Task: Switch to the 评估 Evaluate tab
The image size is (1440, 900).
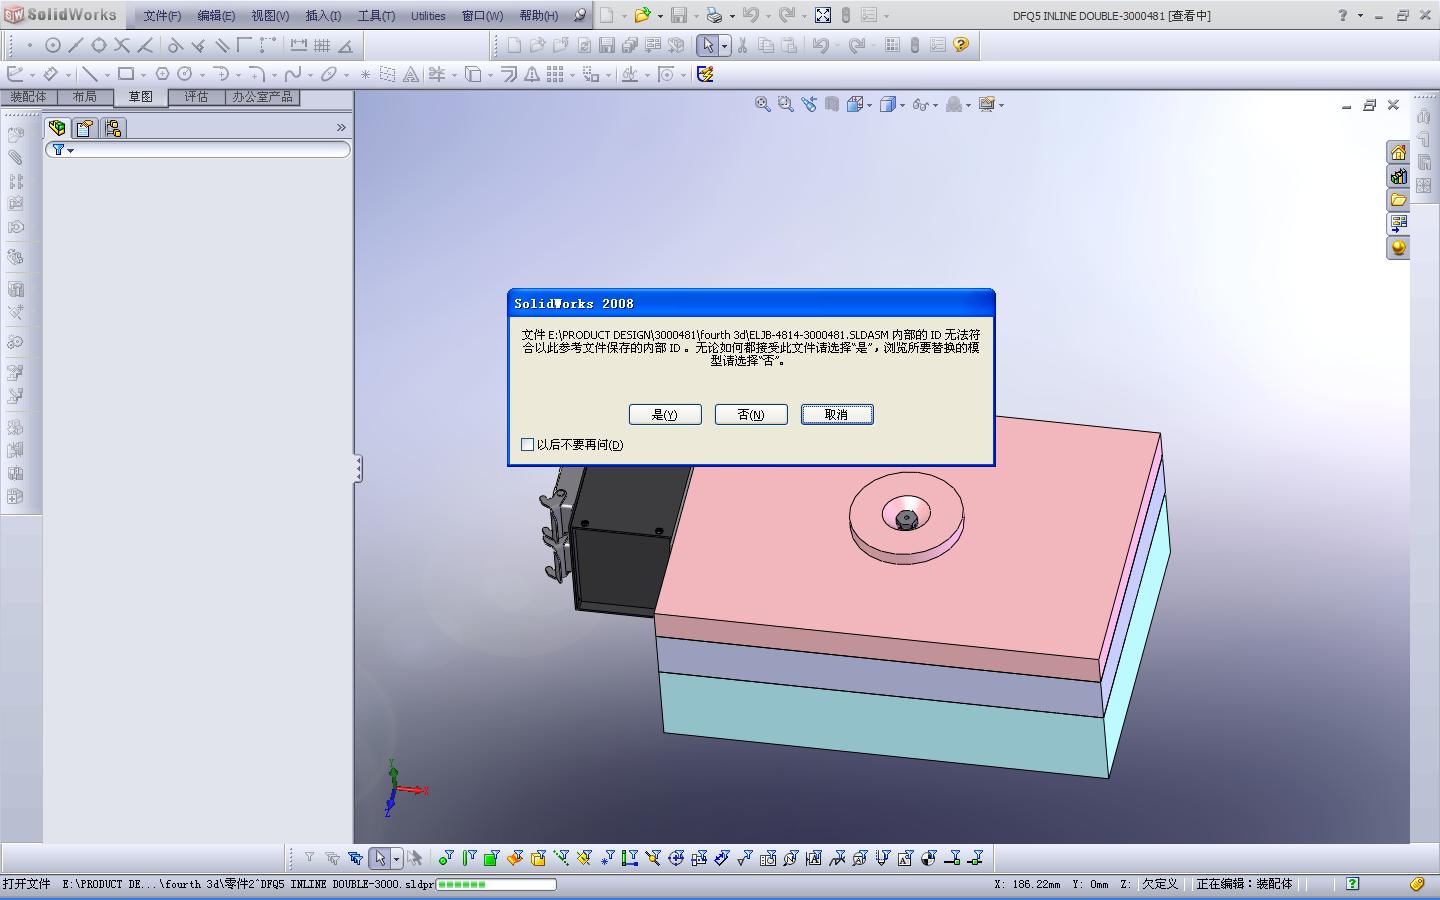Action: pos(196,97)
